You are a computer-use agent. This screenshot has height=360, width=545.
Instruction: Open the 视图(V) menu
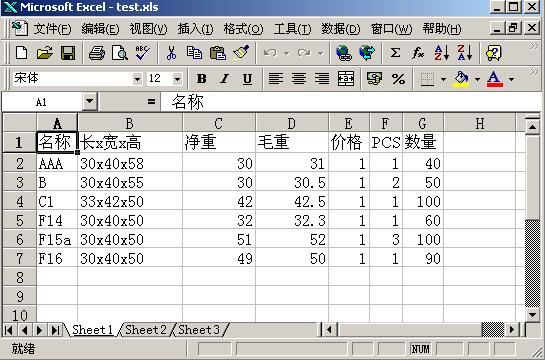pyautogui.click(x=148, y=29)
